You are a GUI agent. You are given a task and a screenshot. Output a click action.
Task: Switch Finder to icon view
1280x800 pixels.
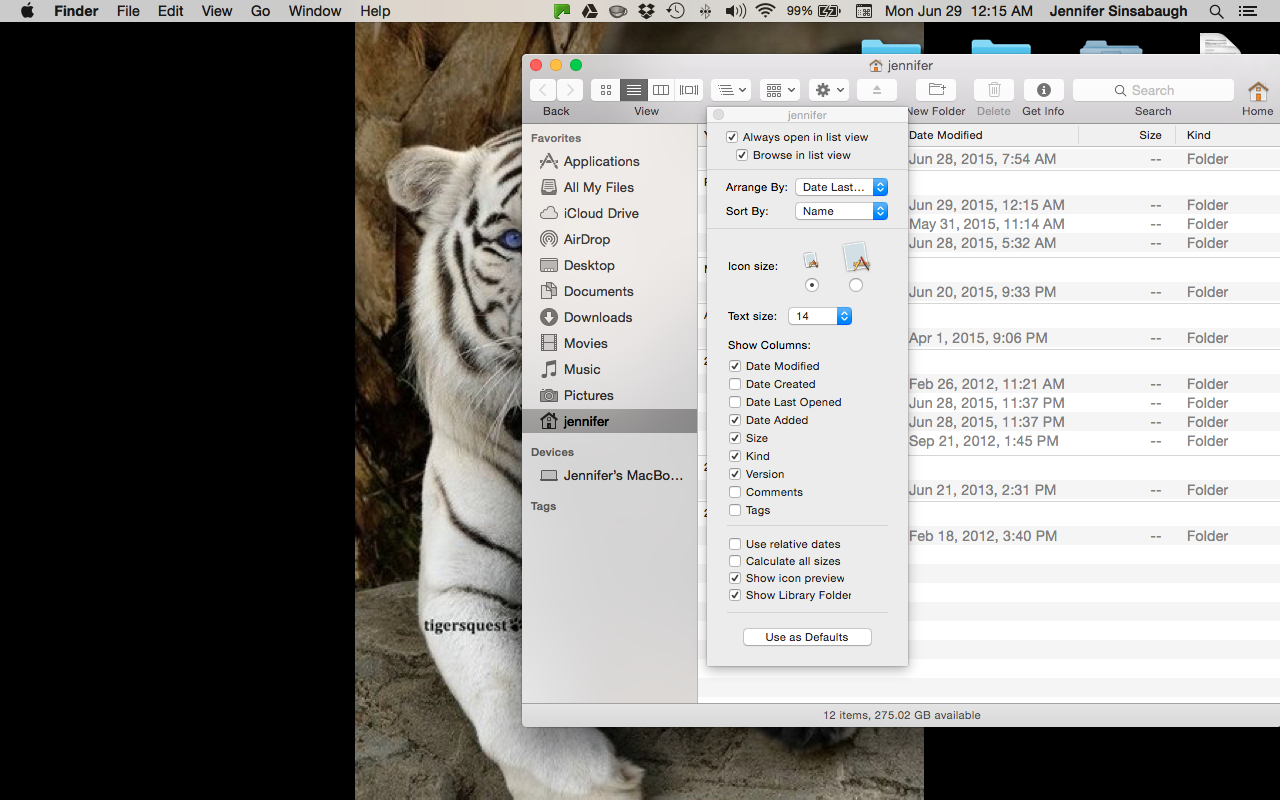click(x=605, y=90)
